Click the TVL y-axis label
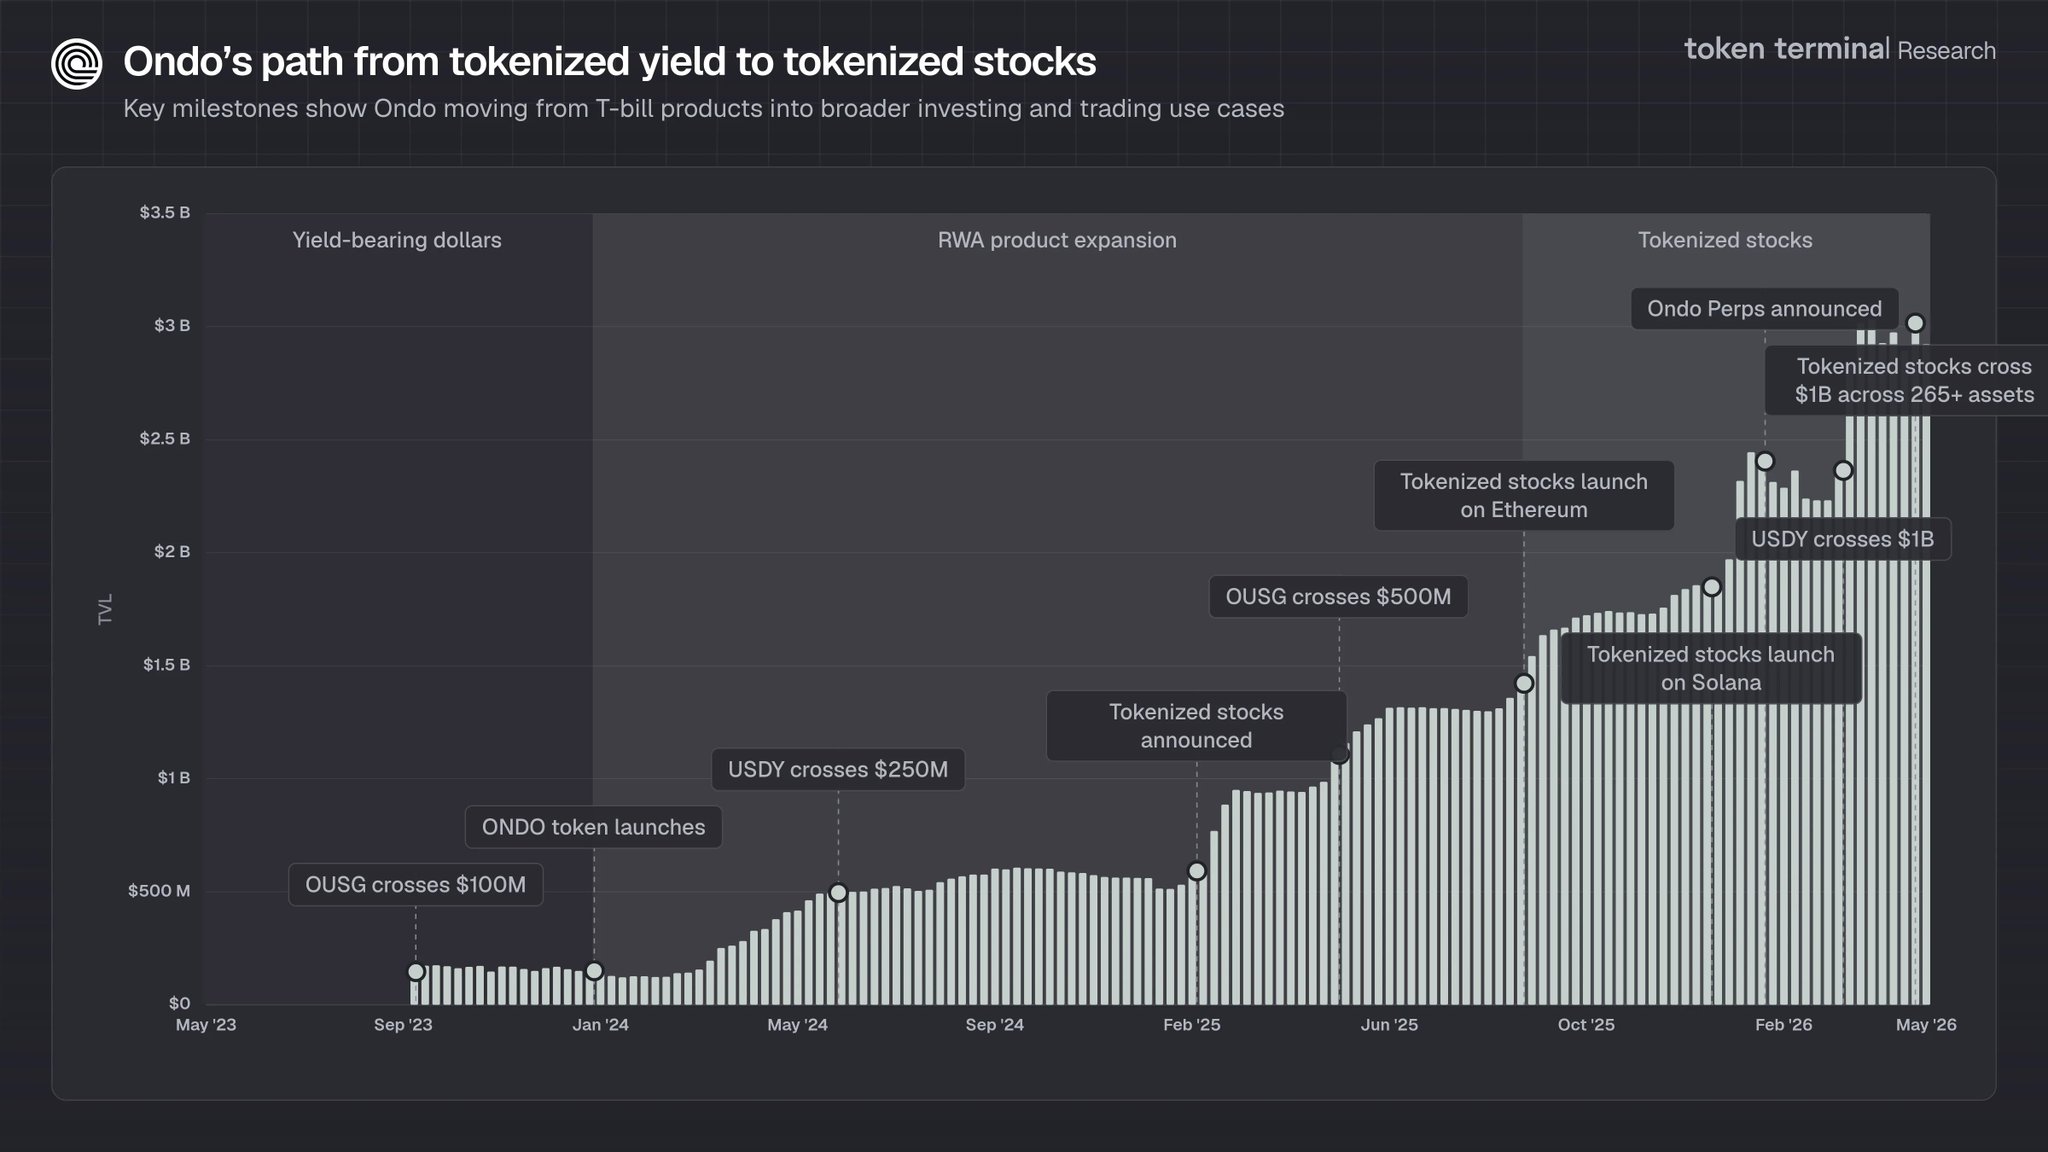This screenshot has width=2048, height=1152. point(106,609)
